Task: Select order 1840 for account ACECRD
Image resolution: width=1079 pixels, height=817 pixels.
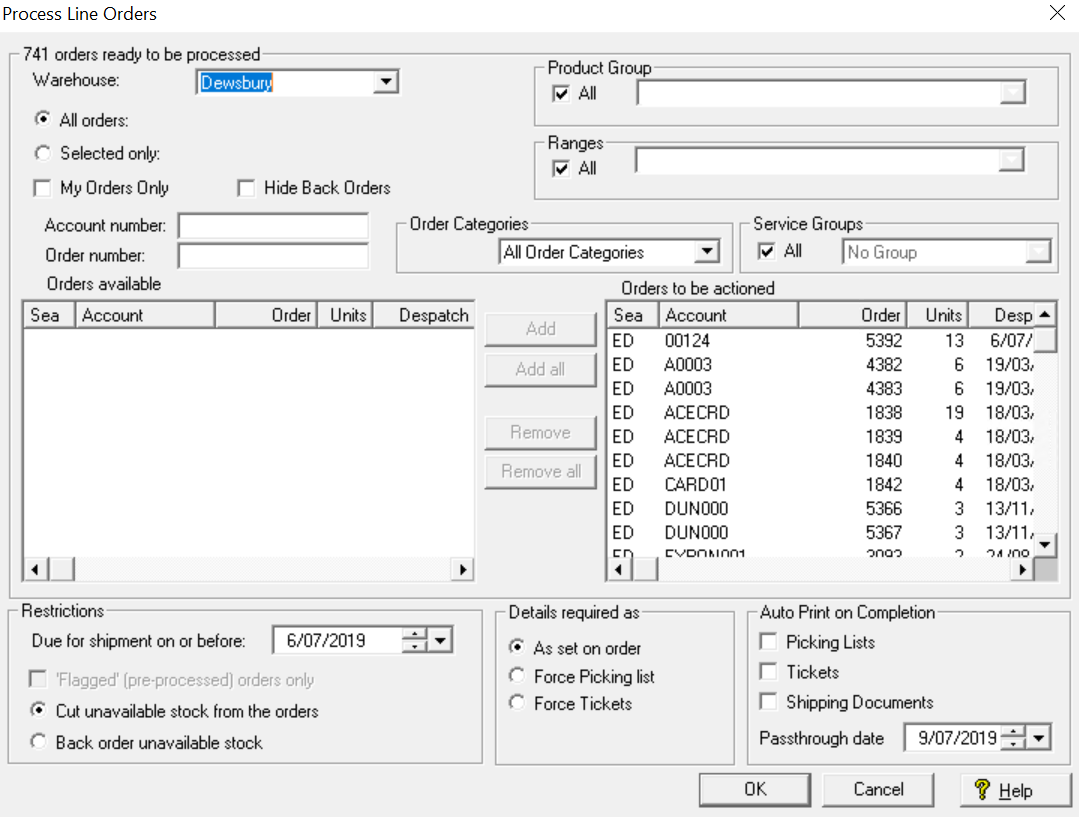Action: (822, 461)
